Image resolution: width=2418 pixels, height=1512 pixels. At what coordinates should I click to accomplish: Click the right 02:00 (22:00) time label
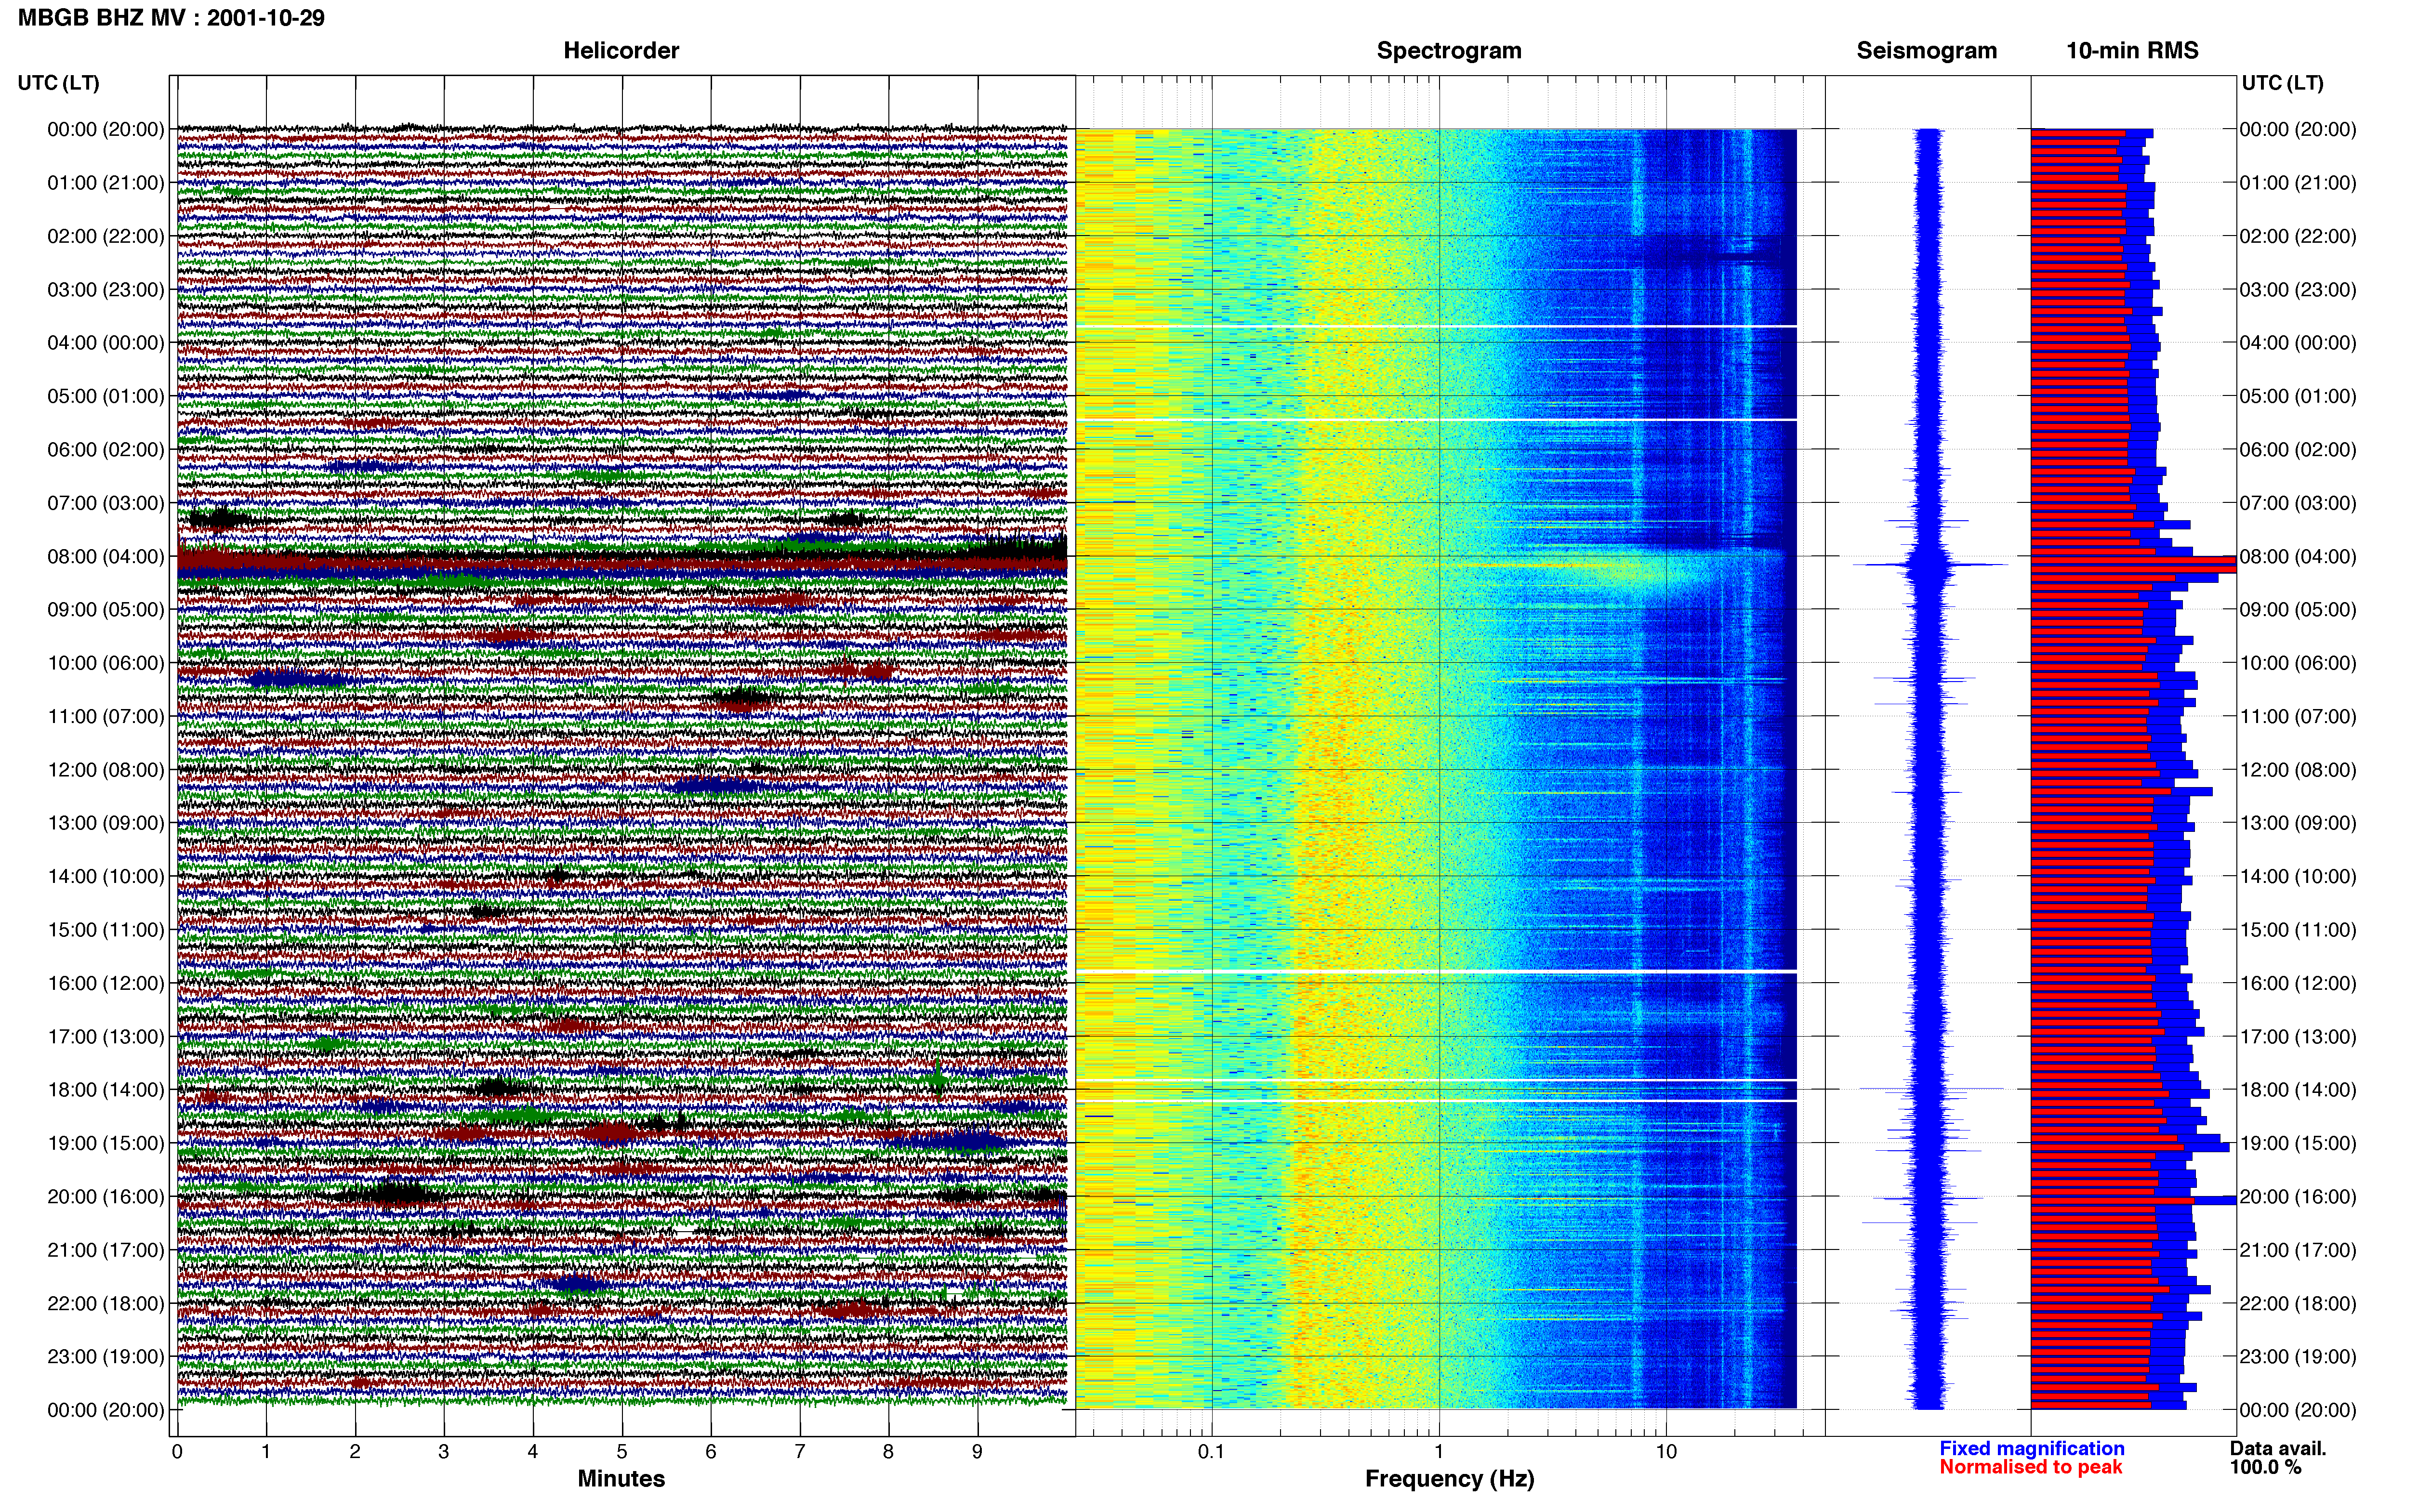pyautogui.click(x=2298, y=236)
